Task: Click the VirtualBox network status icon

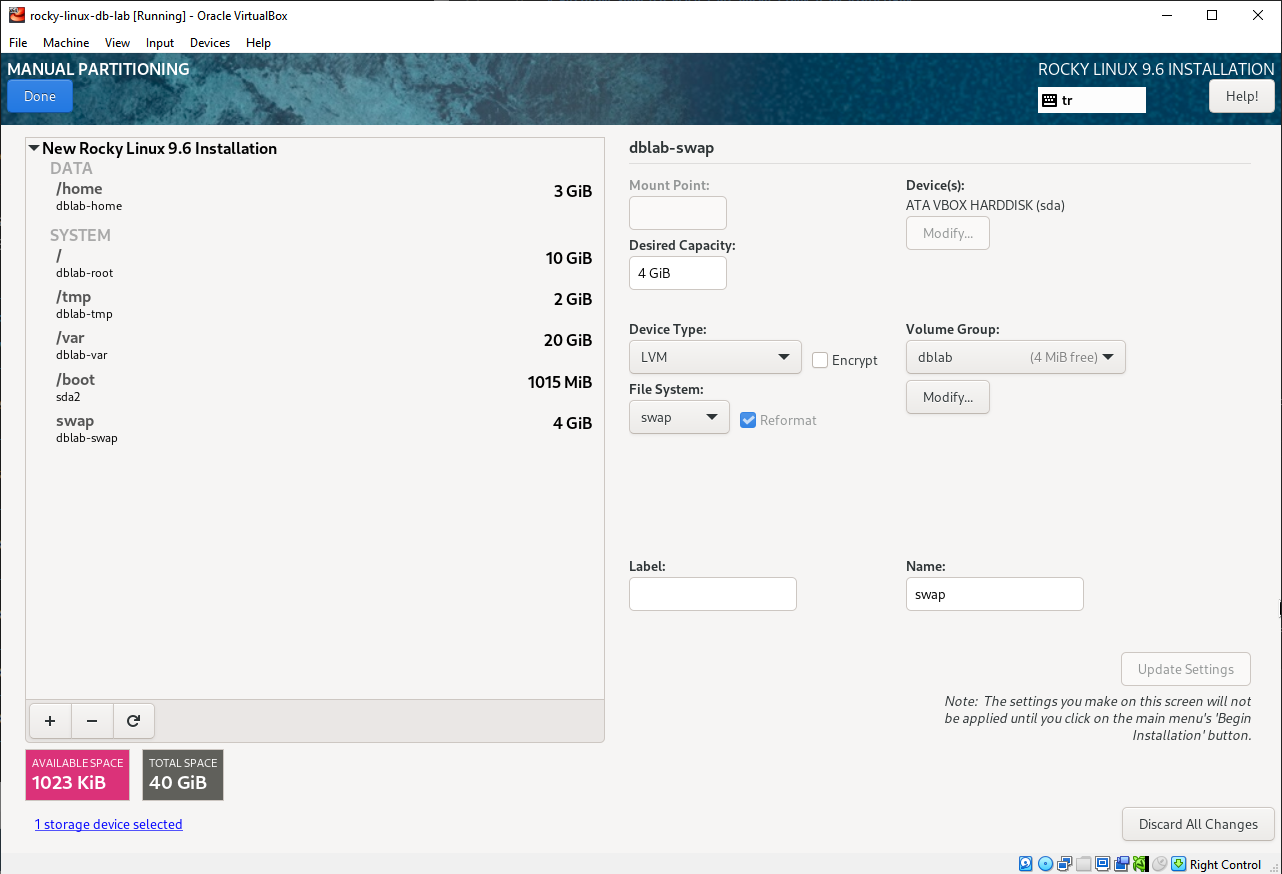Action: [1064, 864]
